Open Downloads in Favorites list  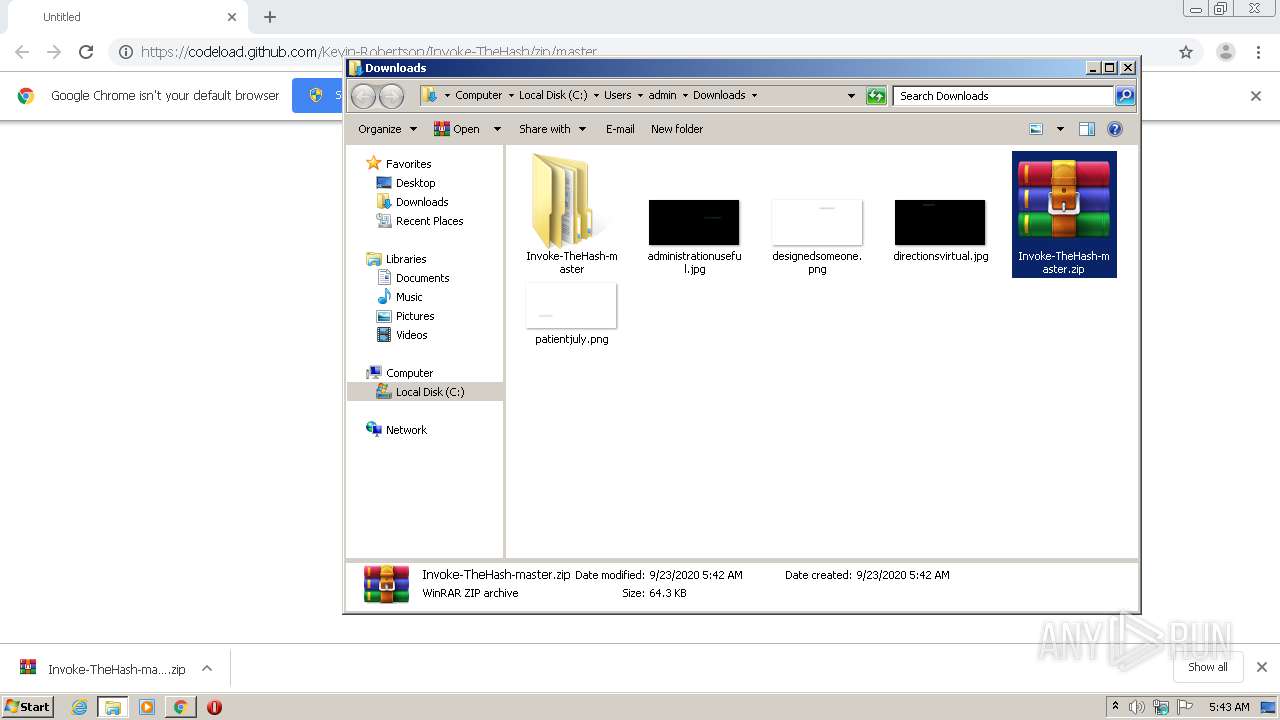tap(421, 202)
